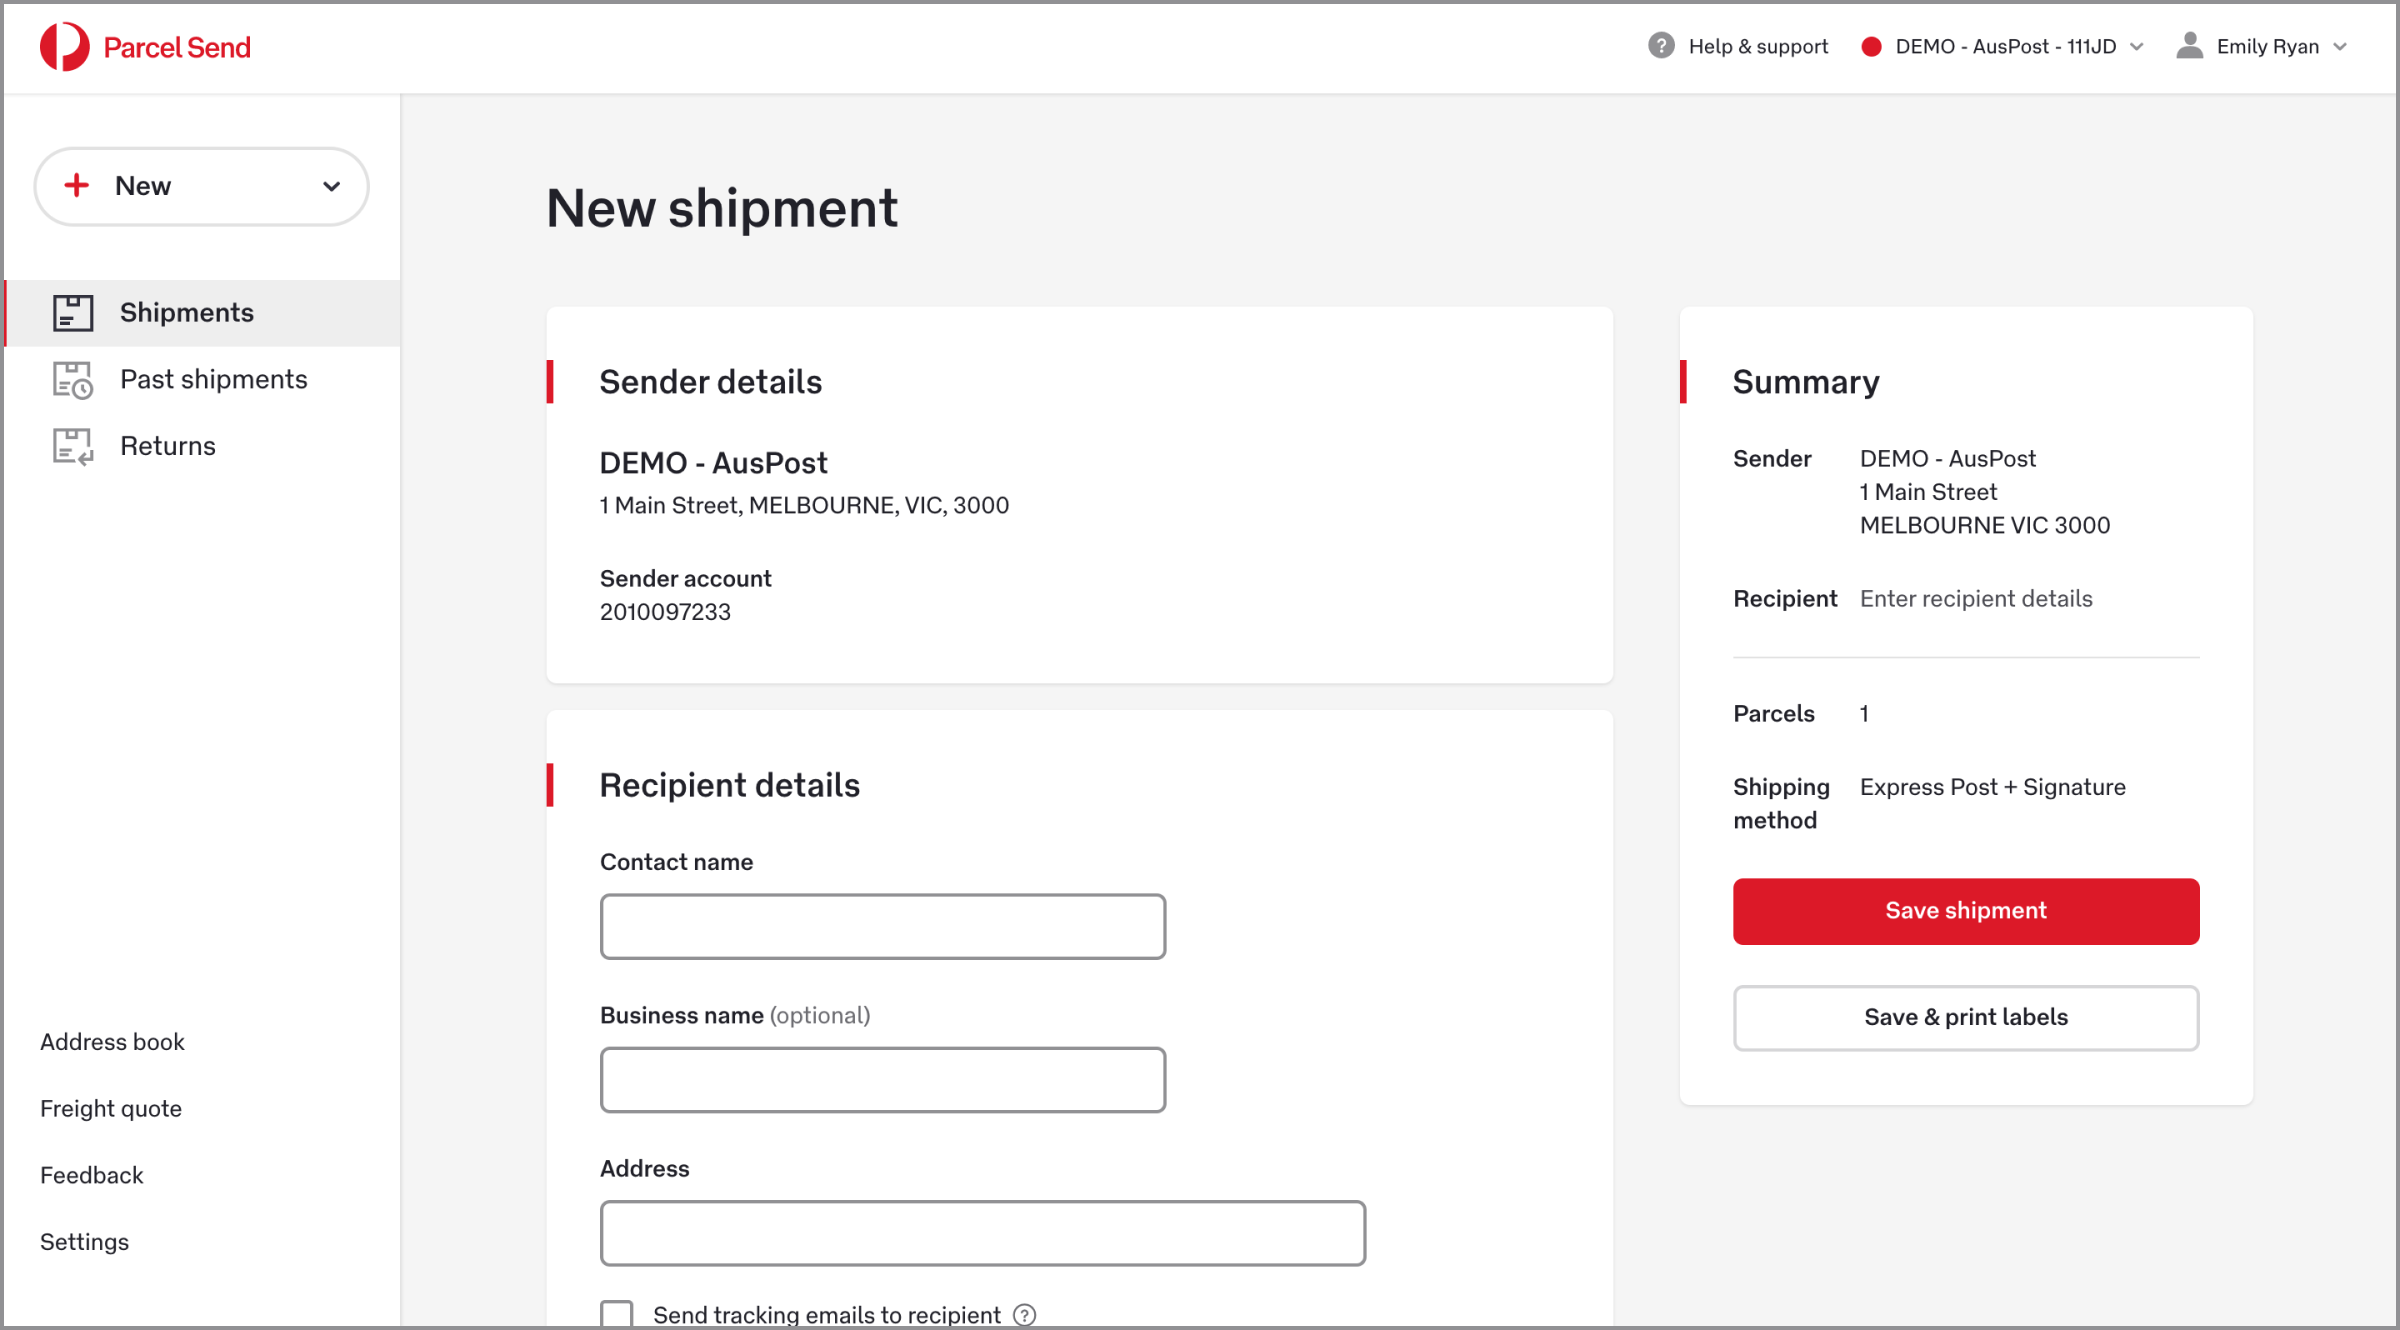Click the 'MELBOURNE VIC 3000' summary line
This screenshot has height=1330, width=2400.
[1985, 526]
